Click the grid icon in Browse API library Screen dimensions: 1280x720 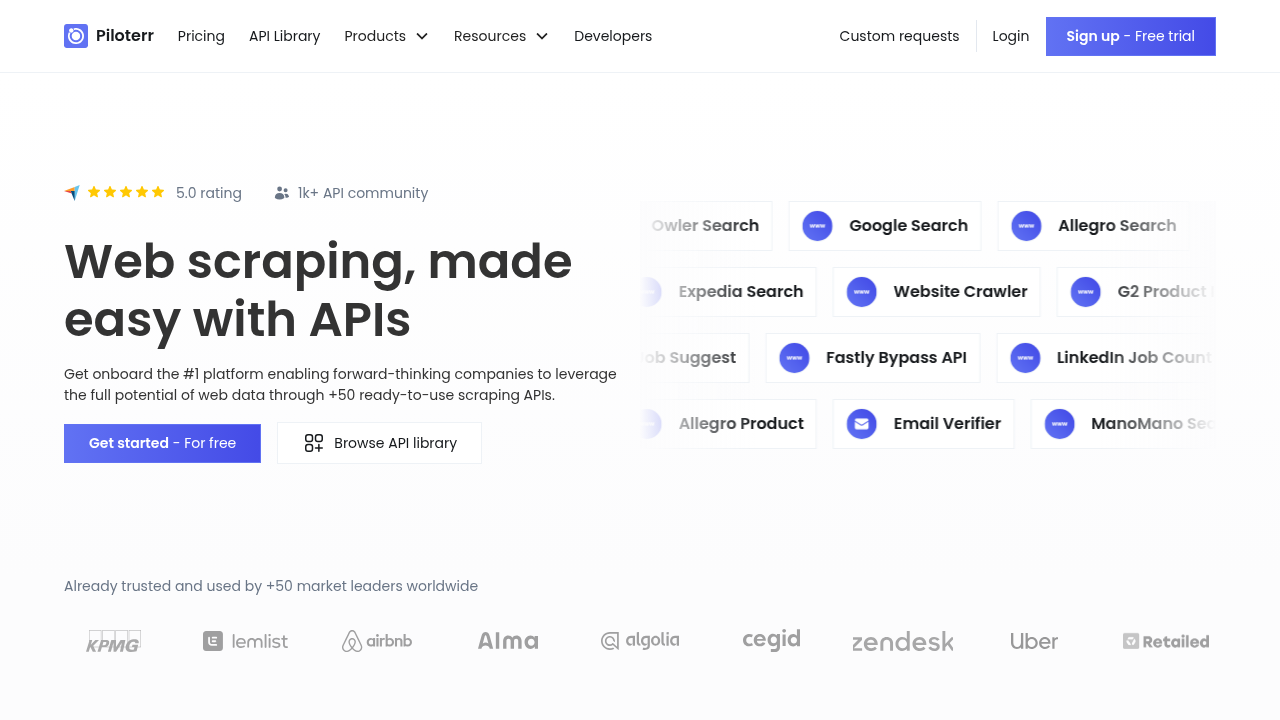314,443
